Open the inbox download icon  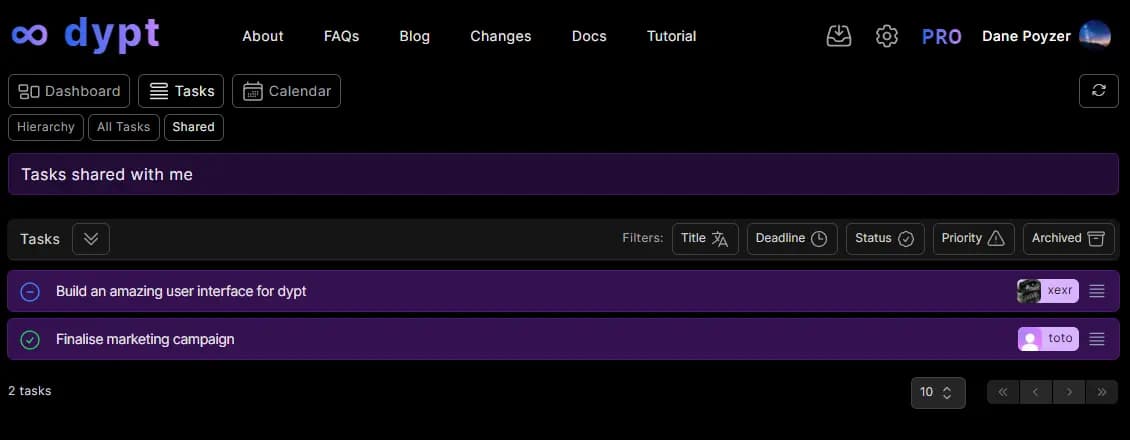pyautogui.click(x=839, y=36)
